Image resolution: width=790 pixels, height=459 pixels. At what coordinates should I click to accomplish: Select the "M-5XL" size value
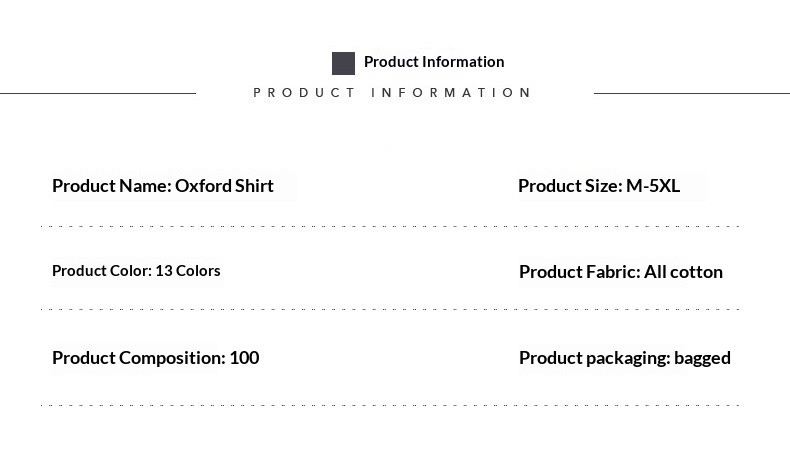click(653, 186)
